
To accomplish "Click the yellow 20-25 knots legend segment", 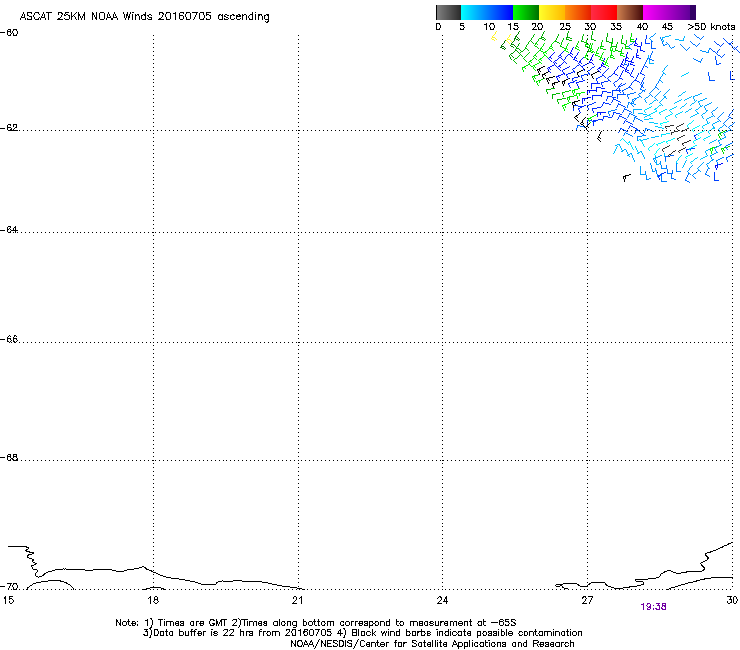I will point(552,12).
